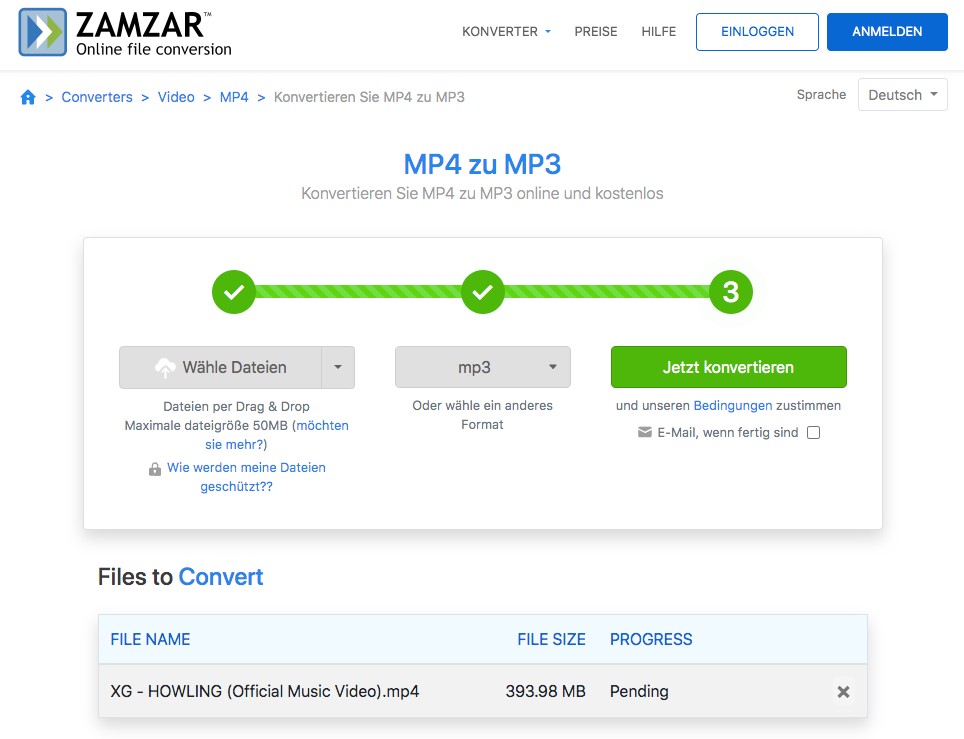The image size is (964, 739).
Task: Click the step 3 circle indicator
Action: (x=730, y=292)
